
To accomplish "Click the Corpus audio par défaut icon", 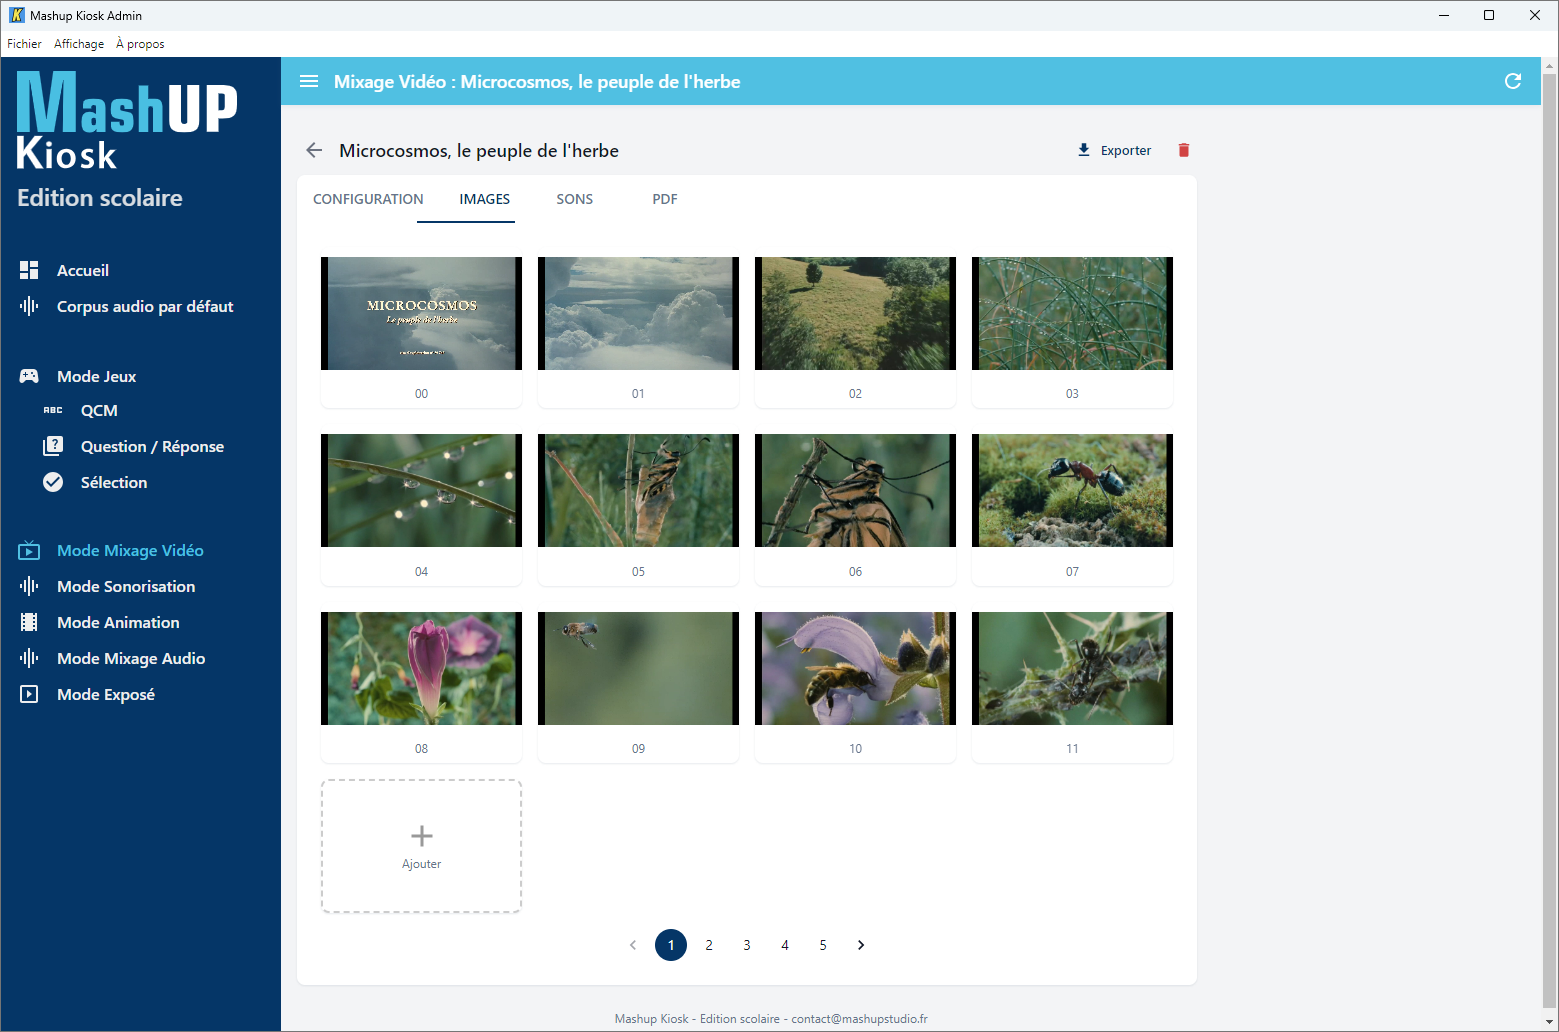I will (29, 306).
